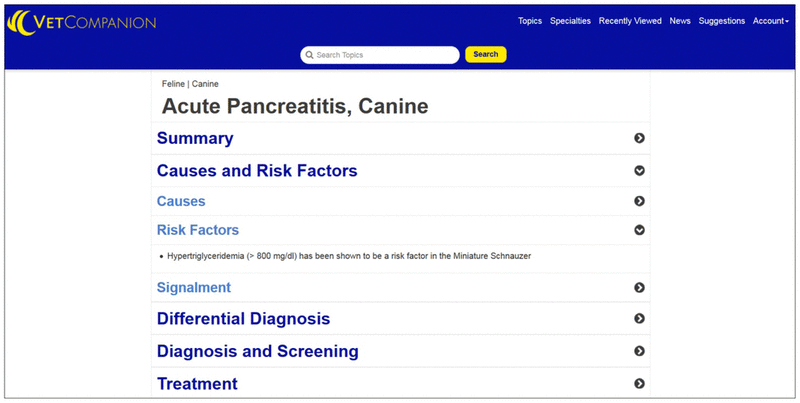Open the News link

680,21
